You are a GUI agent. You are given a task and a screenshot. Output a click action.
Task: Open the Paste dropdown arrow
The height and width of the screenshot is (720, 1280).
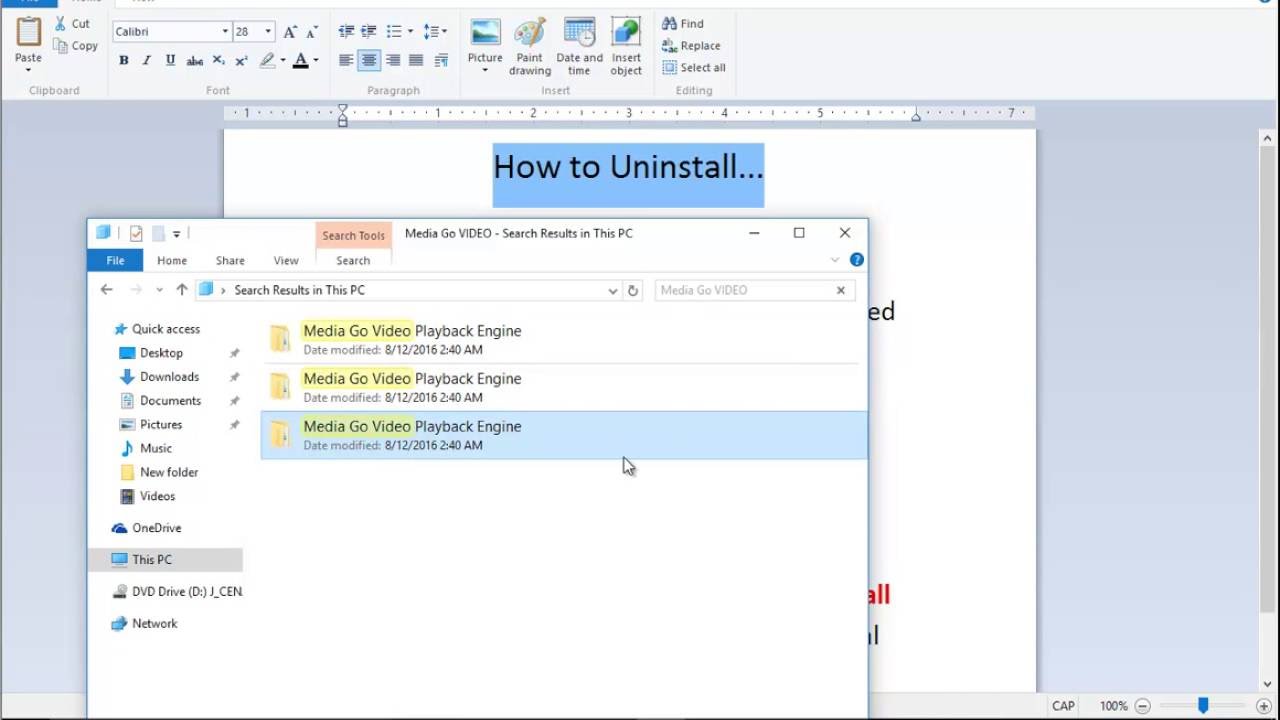tap(28, 70)
